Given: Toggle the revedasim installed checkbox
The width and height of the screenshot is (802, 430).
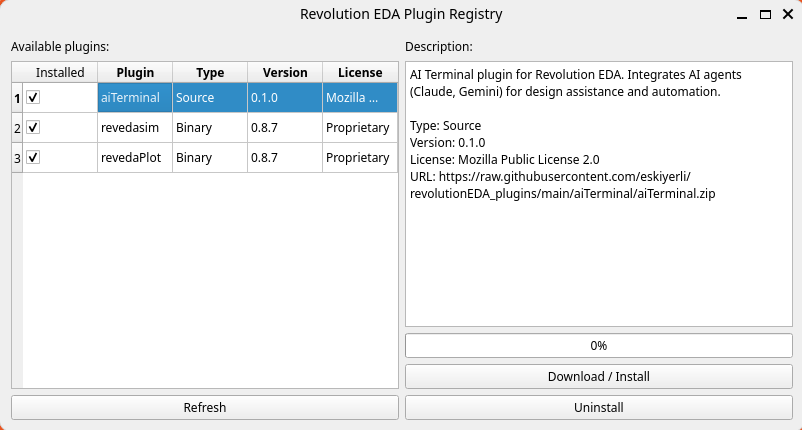Looking at the screenshot, I should pos(33,127).
